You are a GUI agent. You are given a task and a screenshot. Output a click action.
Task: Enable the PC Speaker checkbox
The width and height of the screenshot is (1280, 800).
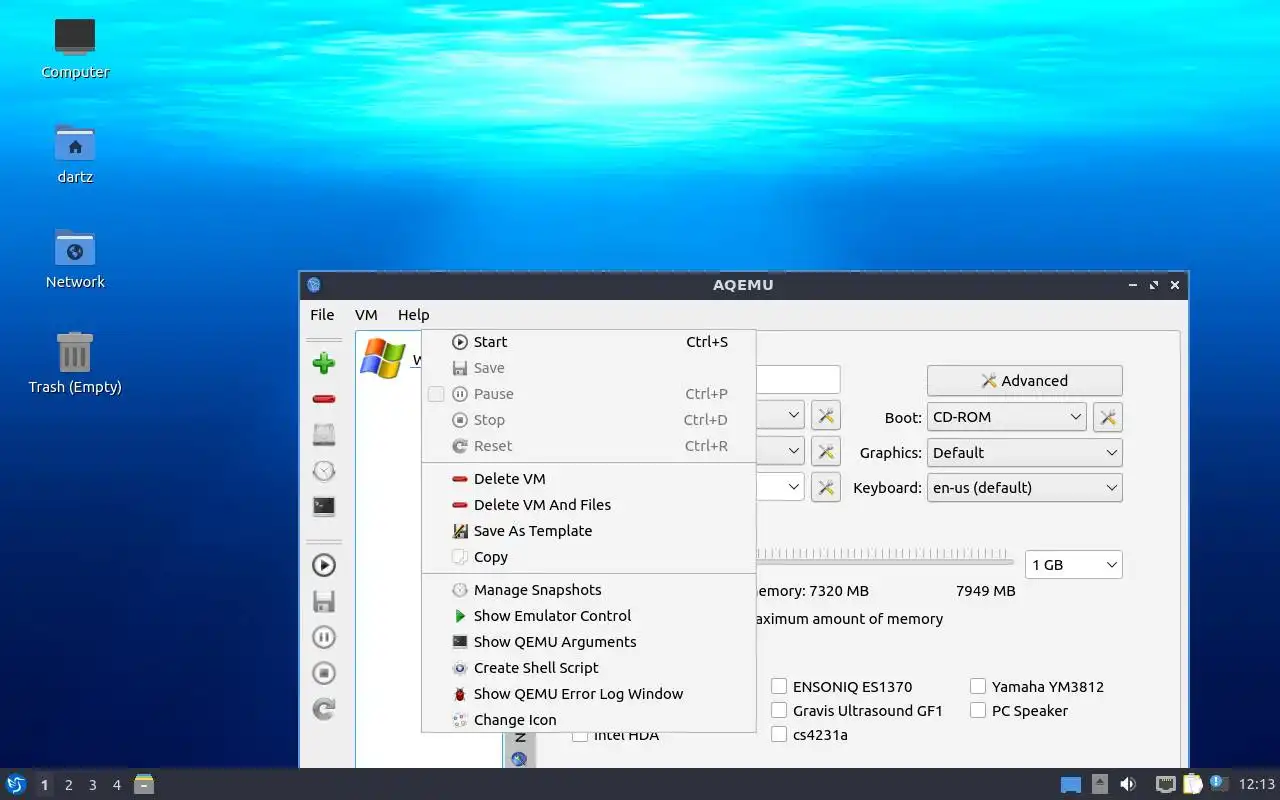tap(978, 710)
